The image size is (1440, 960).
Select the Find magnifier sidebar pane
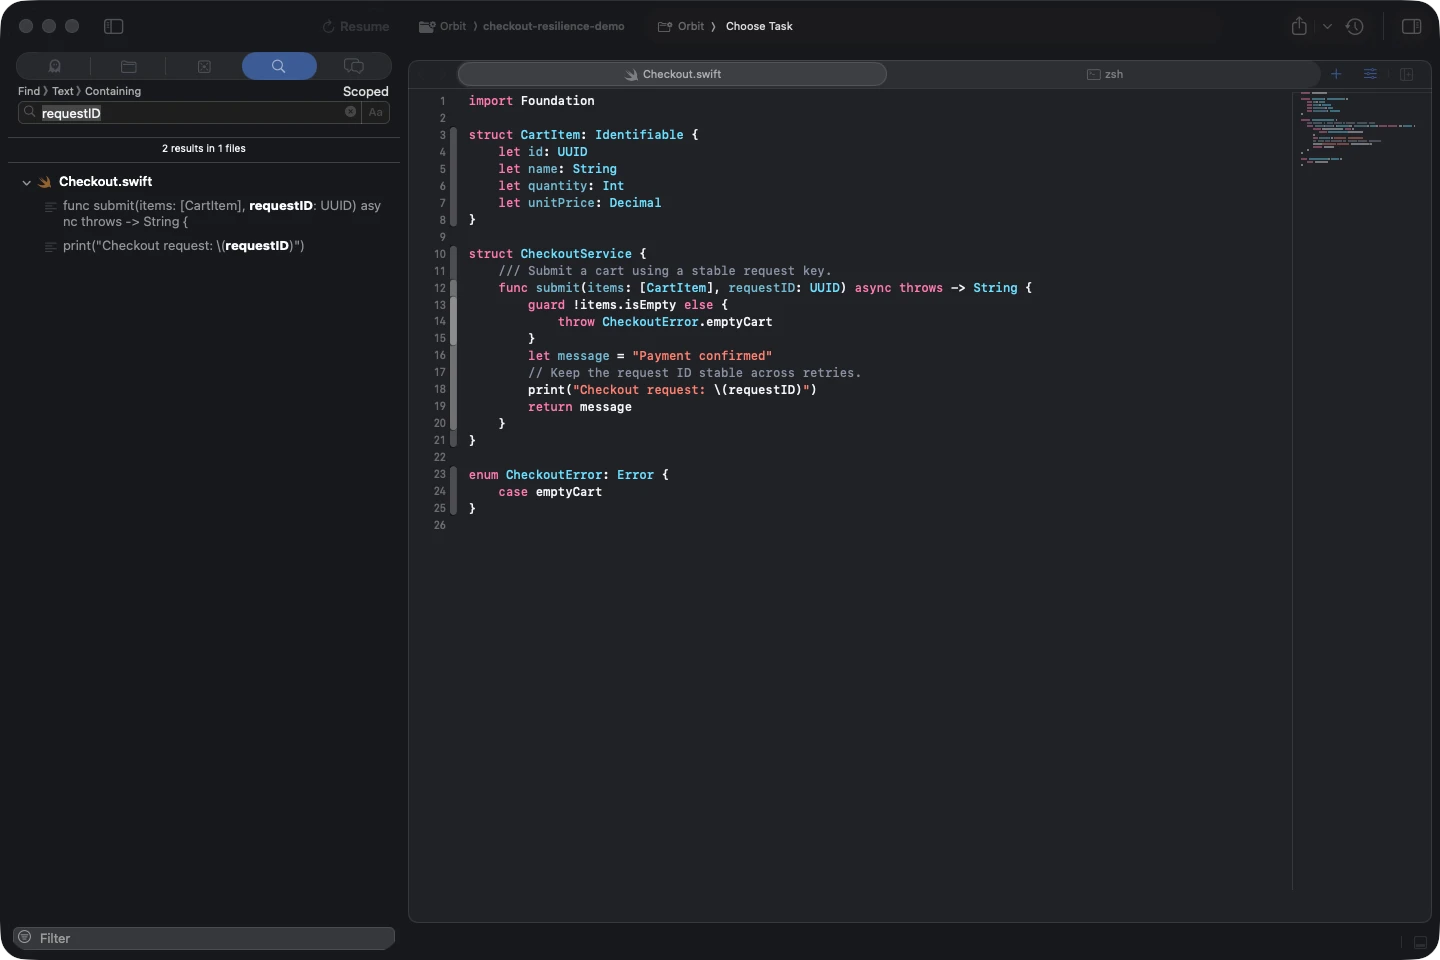click(279, 66)
